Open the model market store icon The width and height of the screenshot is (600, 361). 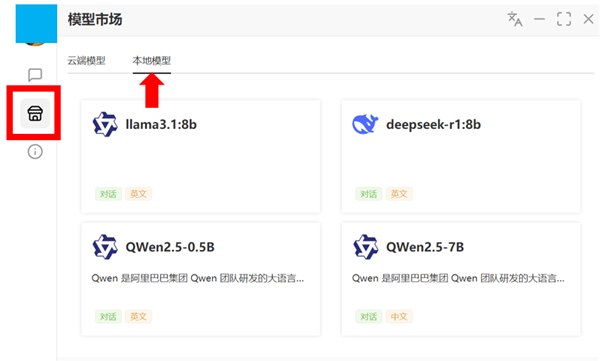pos(35,113)
